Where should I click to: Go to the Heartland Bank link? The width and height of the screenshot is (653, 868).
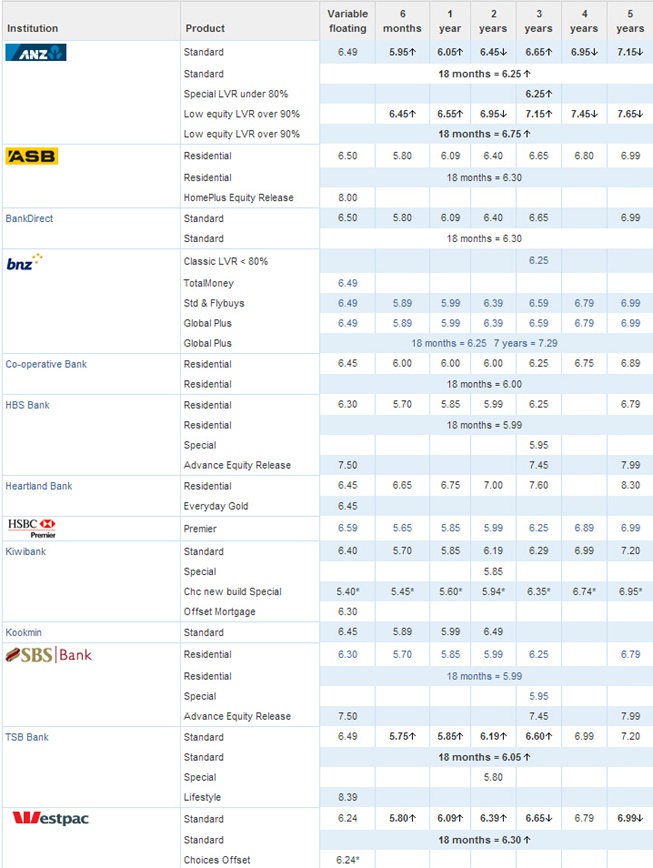(39, 486)
